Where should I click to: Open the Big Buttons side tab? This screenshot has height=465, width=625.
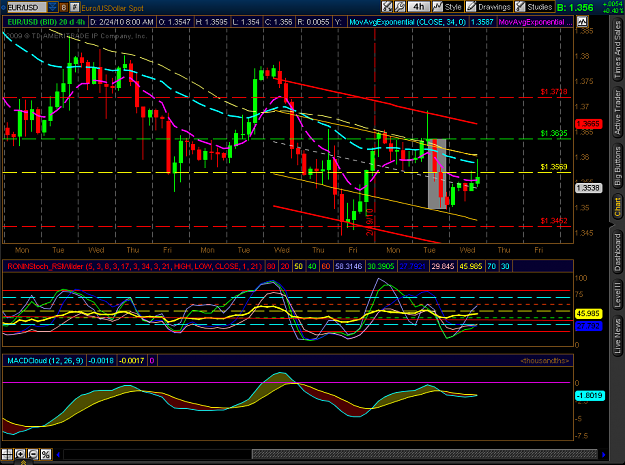pyautogui.click(x=617, y=166)
